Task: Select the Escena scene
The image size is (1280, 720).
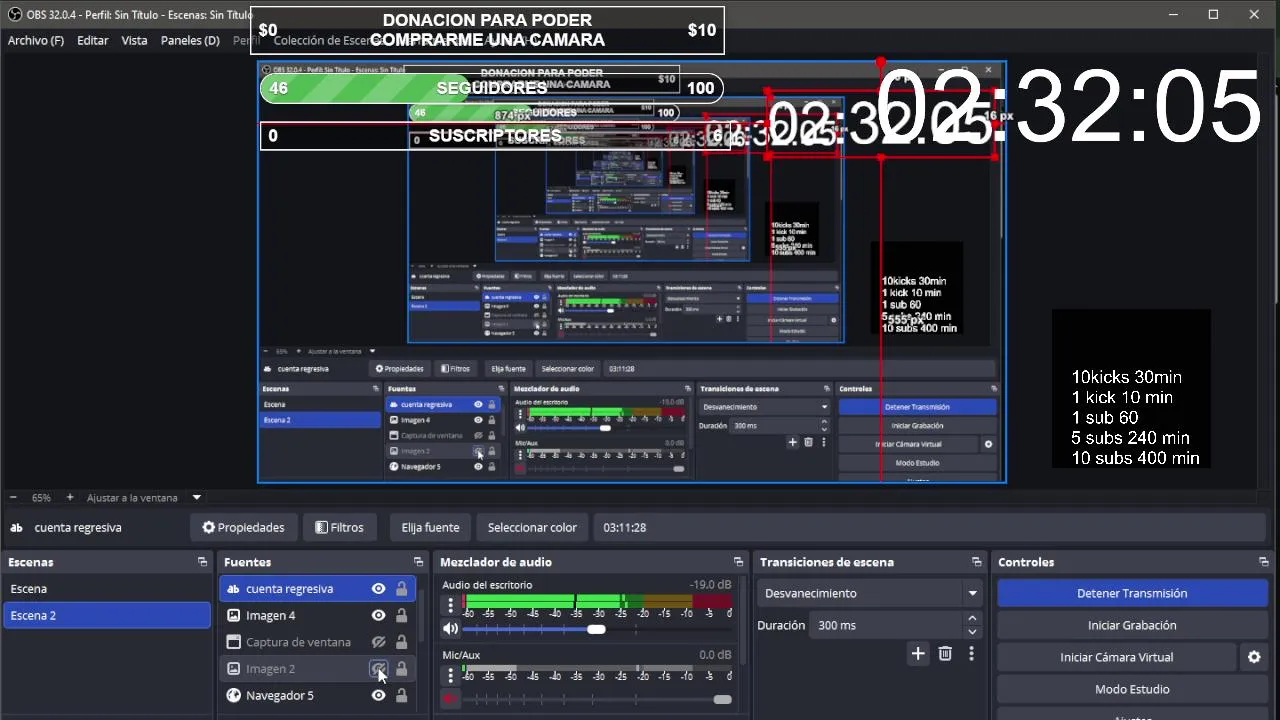Action: coord(107,589)
